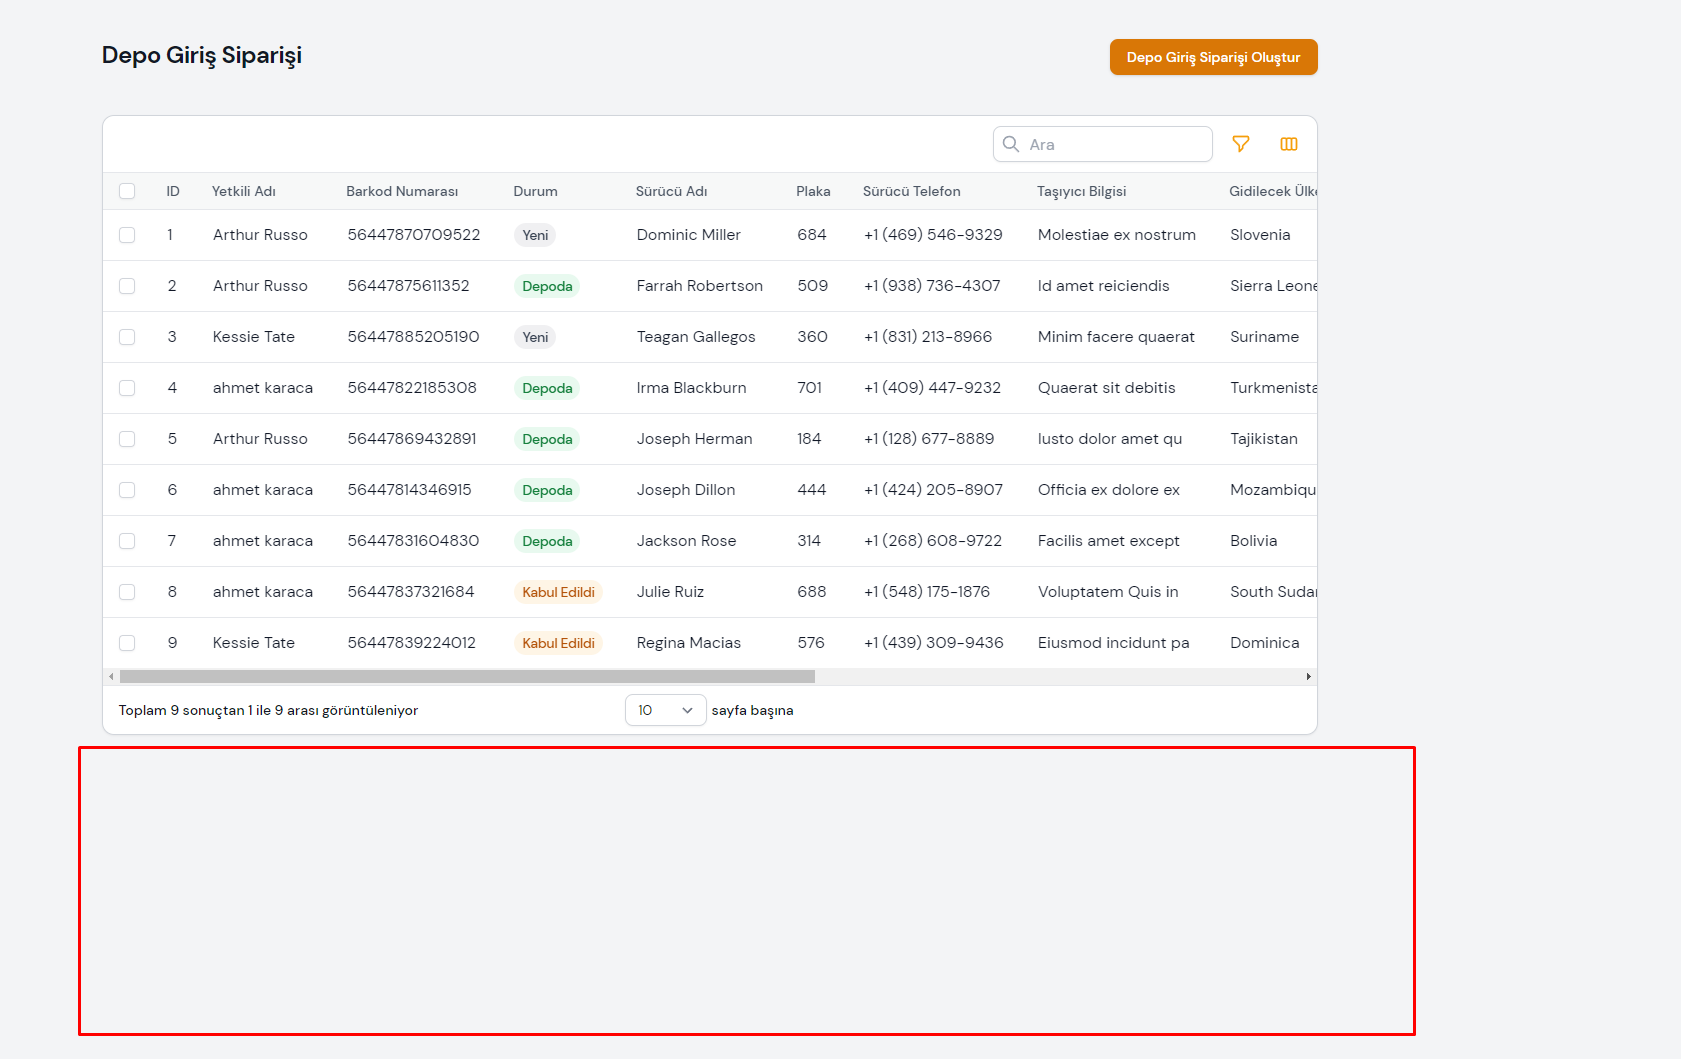The width and height of the screenshot is (1681, 1059).
Task: Click the Slovenia country cell
Action: [1260, 235]
